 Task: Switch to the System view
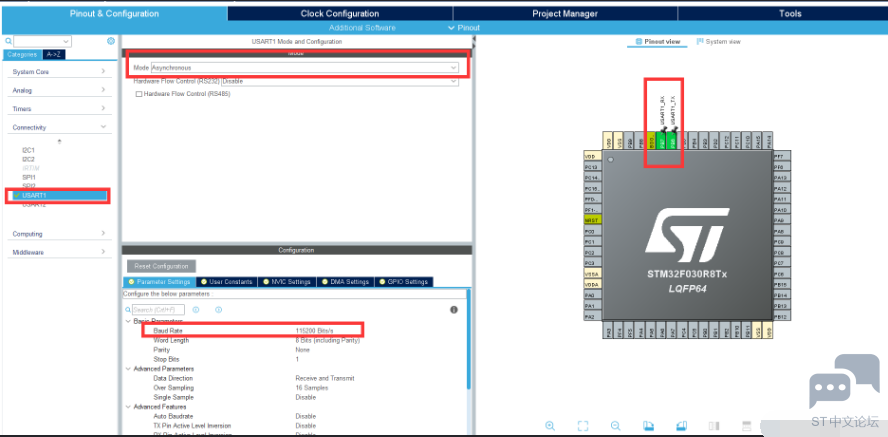click(718, 42)
